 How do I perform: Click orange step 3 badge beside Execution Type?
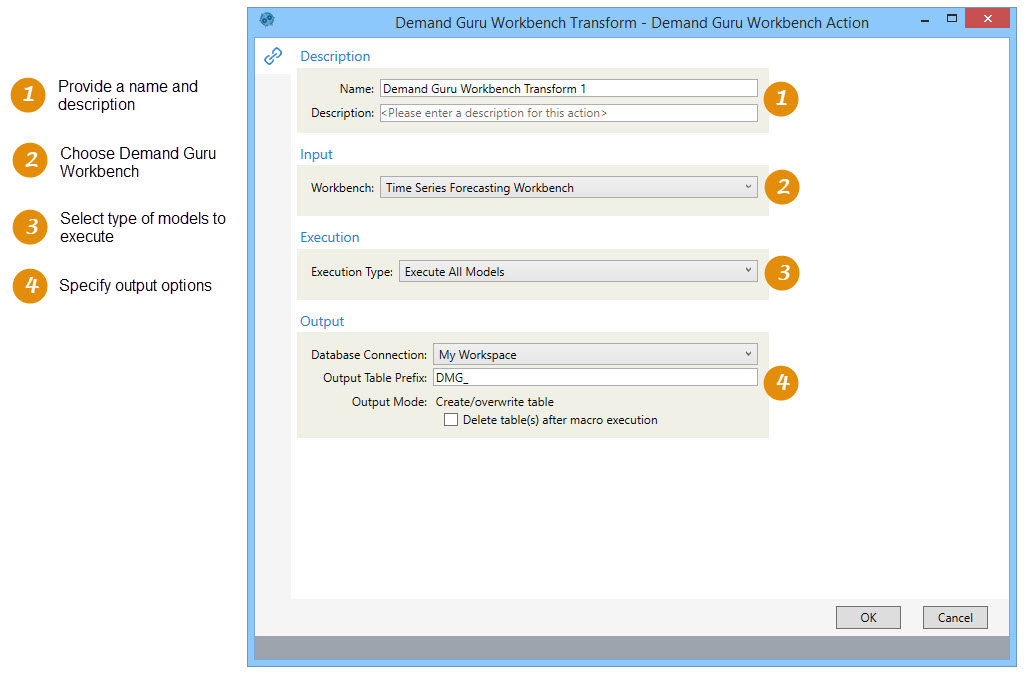pyautogui.click(x=782, y=272)
